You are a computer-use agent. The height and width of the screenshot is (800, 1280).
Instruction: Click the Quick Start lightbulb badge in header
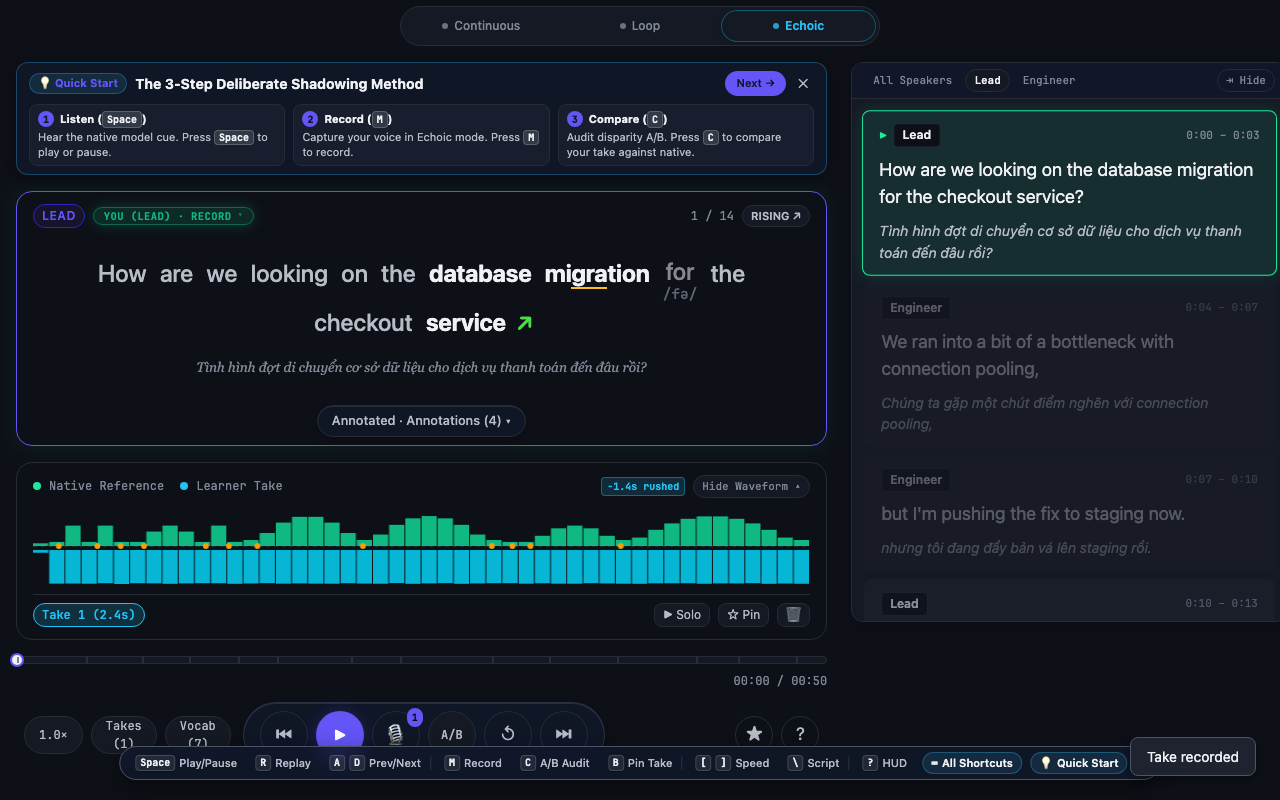pyautogui.click(x=78, y=84)
